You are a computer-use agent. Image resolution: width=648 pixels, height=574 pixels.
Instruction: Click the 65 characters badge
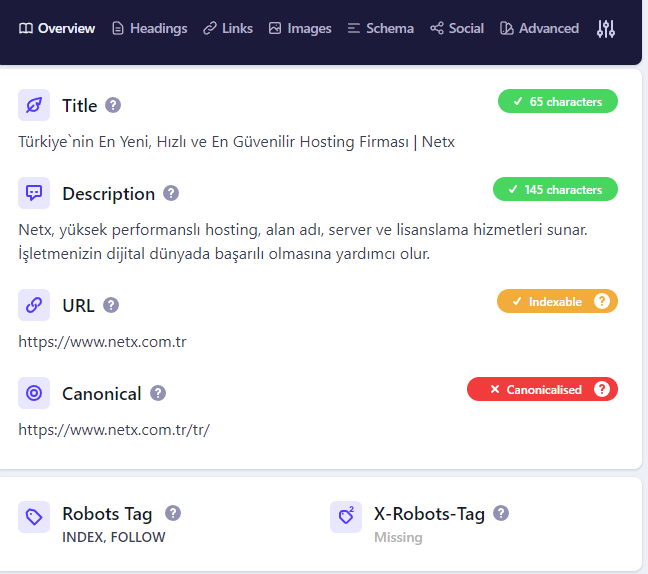point(557,101)
